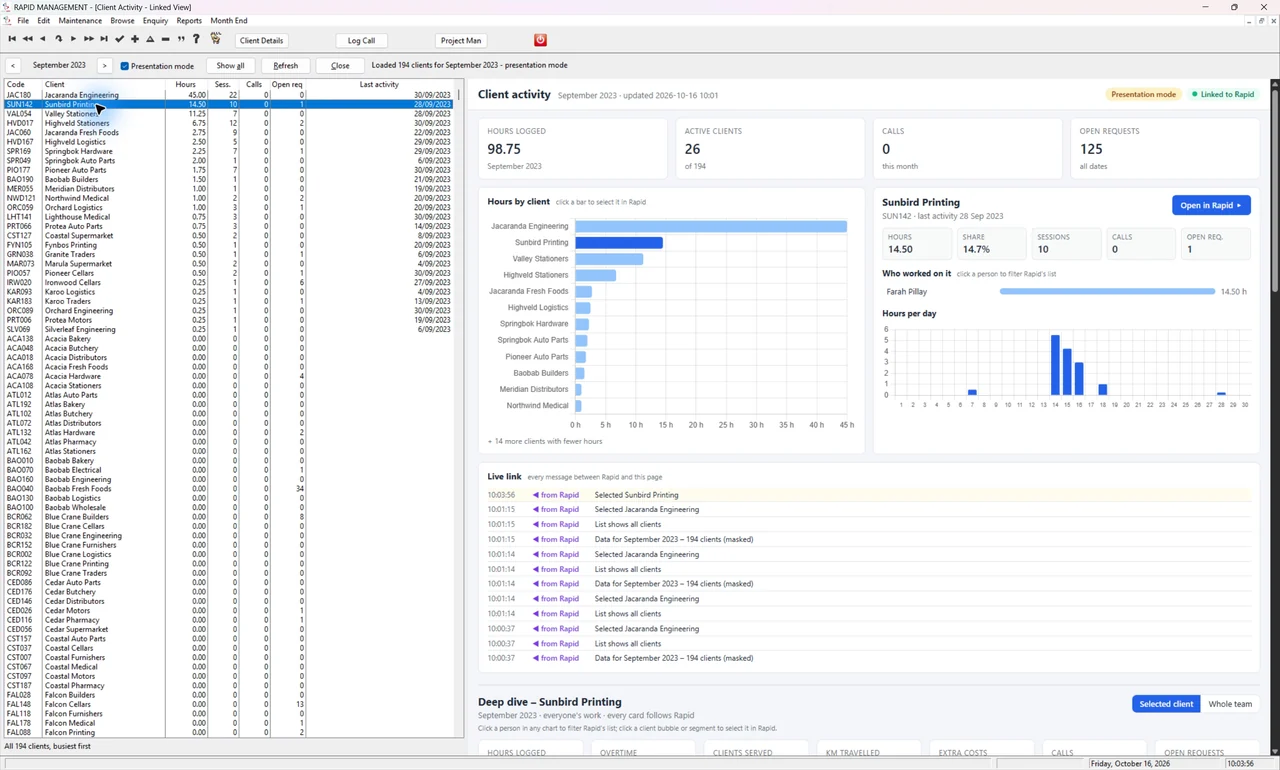Sort client list by Hours column header
This screenshot has height=770, width=1280.
pos(186,85)
